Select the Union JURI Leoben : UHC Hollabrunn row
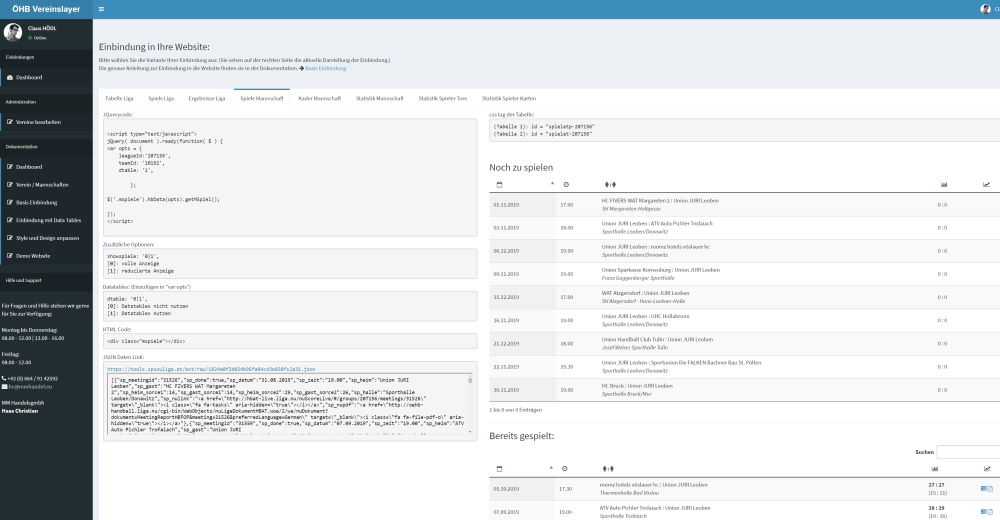Image resolution: width=1000 pixels, height=520 pixels. click(744, 320)
